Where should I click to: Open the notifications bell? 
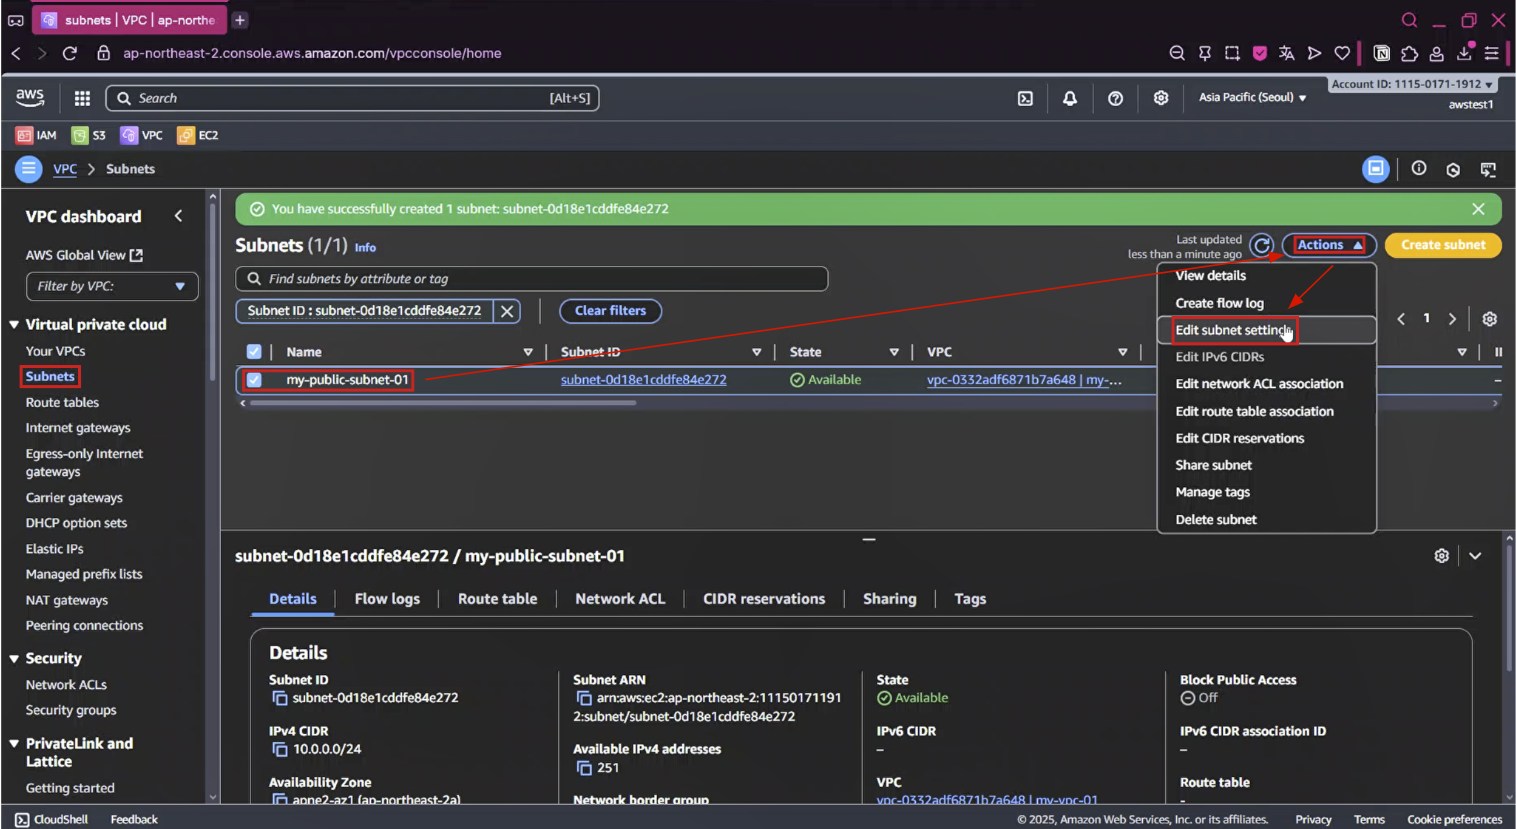click(x=1070, y=98)
